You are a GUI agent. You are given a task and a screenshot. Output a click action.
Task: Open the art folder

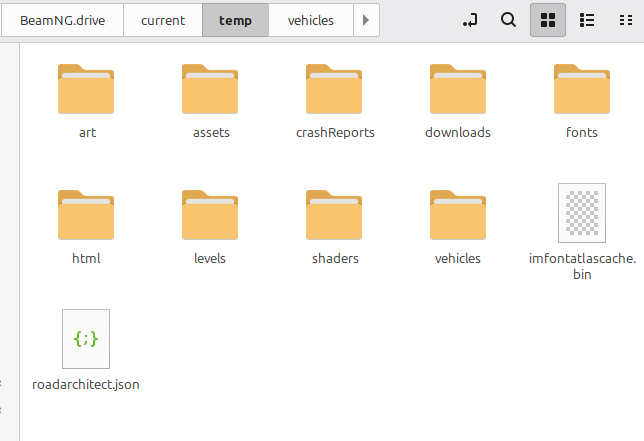pos(86,89)
